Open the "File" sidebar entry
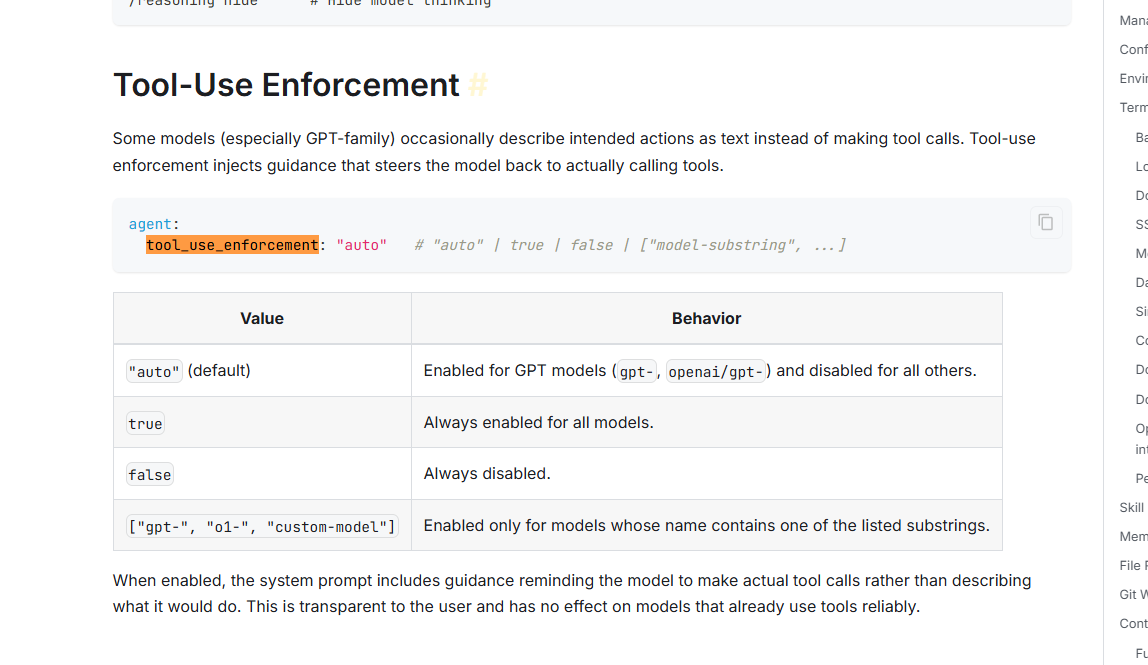Screen dimensions: 1148x665 pos(1133,566)
